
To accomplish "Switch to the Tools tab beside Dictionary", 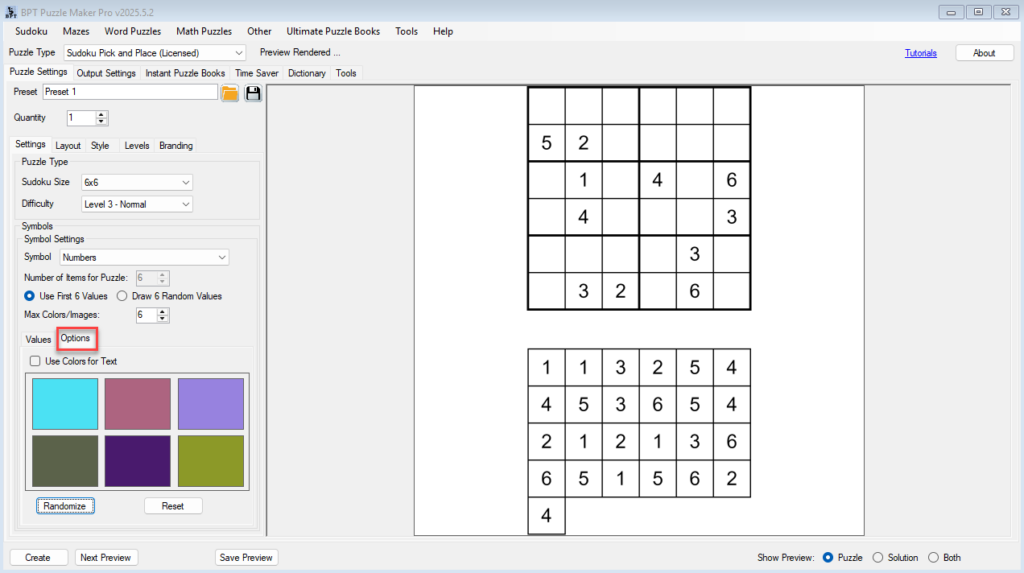I will (346, 73).
